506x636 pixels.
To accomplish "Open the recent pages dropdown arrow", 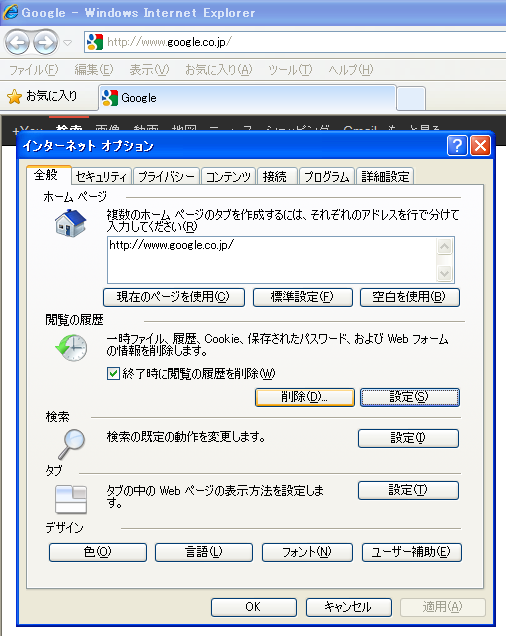I will [67, 42].
